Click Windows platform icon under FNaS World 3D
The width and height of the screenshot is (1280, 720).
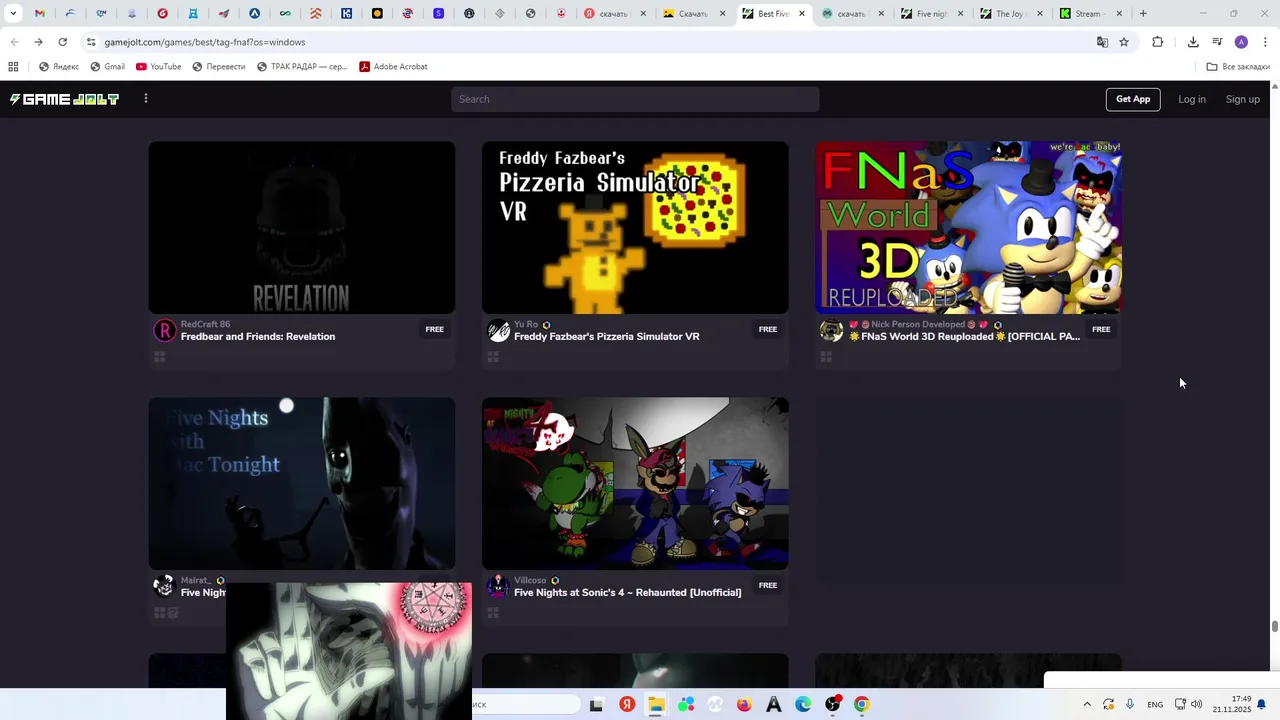pyautogui.click(x=826, y=357)
